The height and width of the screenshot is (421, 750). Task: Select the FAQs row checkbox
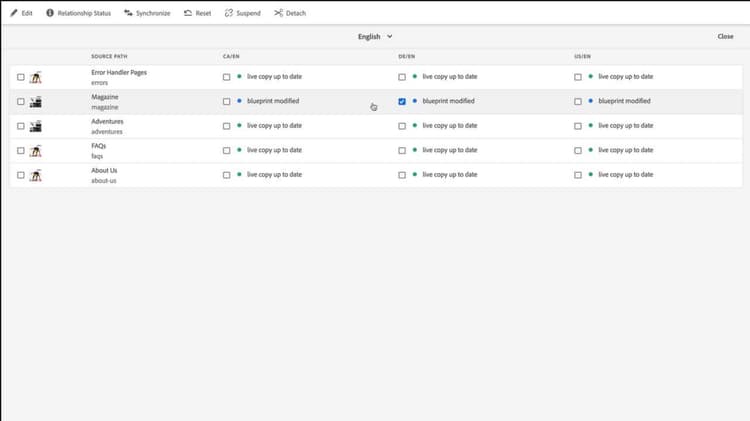click(21, 151)
